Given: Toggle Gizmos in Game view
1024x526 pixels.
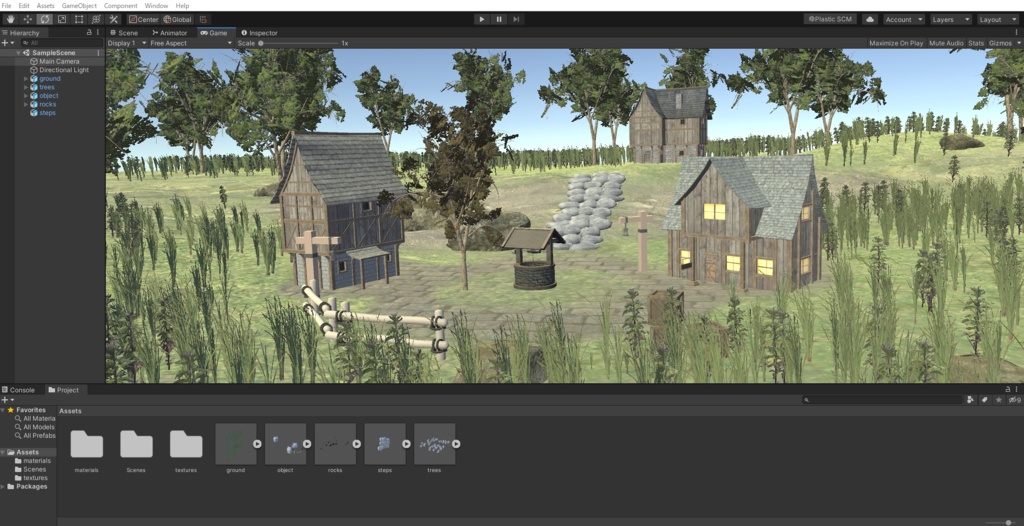Looking at the screenshot, I should point(1000,43).
